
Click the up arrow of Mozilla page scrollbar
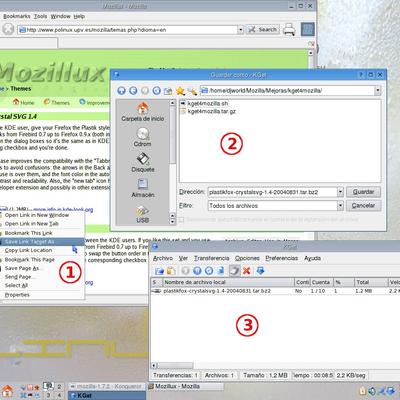coord(311,53)
